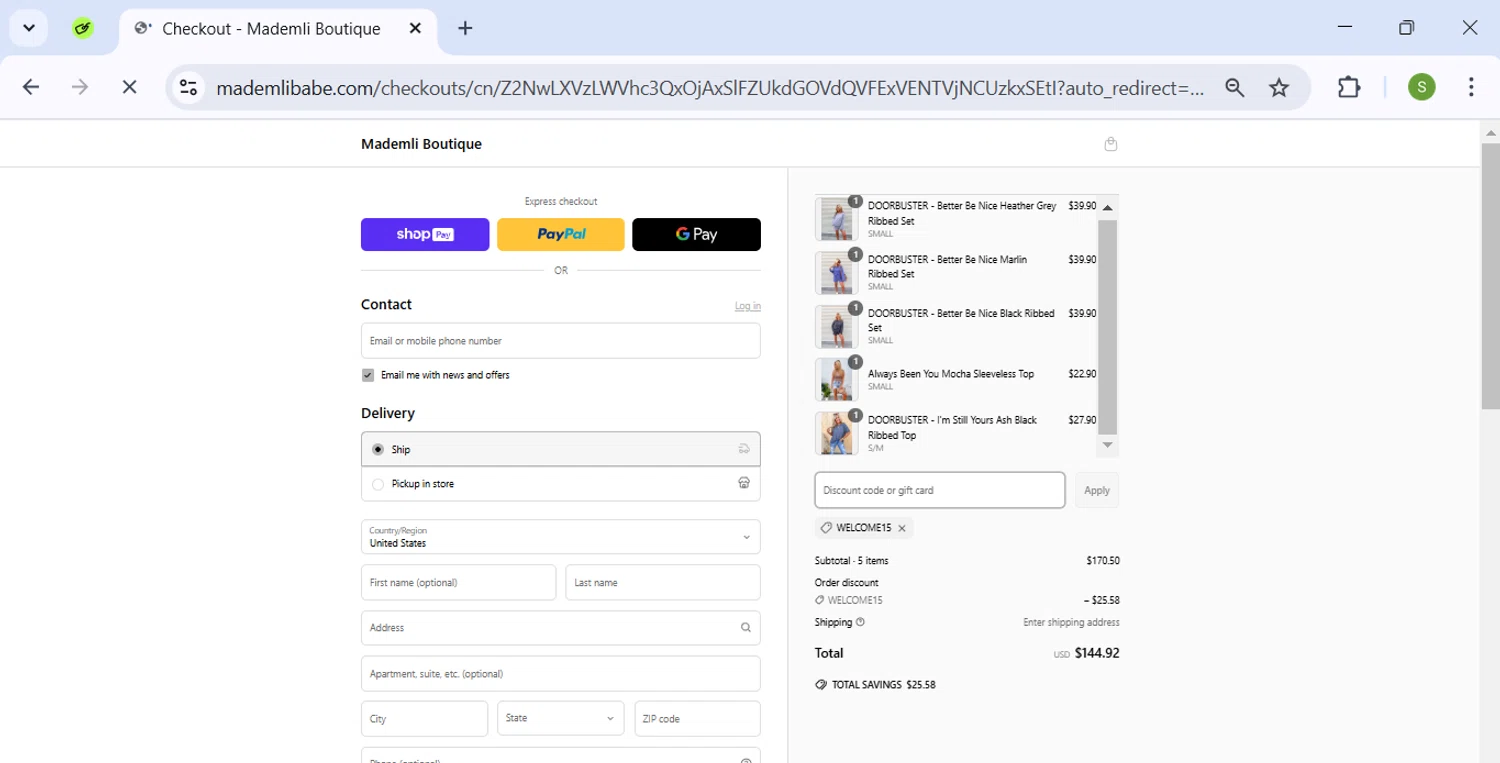This screenshot has width=1500, height=763.
Task: Click the Mocha Sleeveless Top thumbnail
Action: (x=837, y=379)
